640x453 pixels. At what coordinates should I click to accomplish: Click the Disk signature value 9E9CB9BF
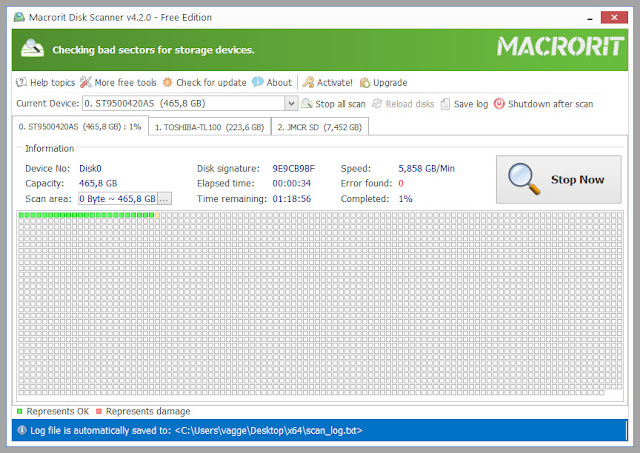(293, 169)
